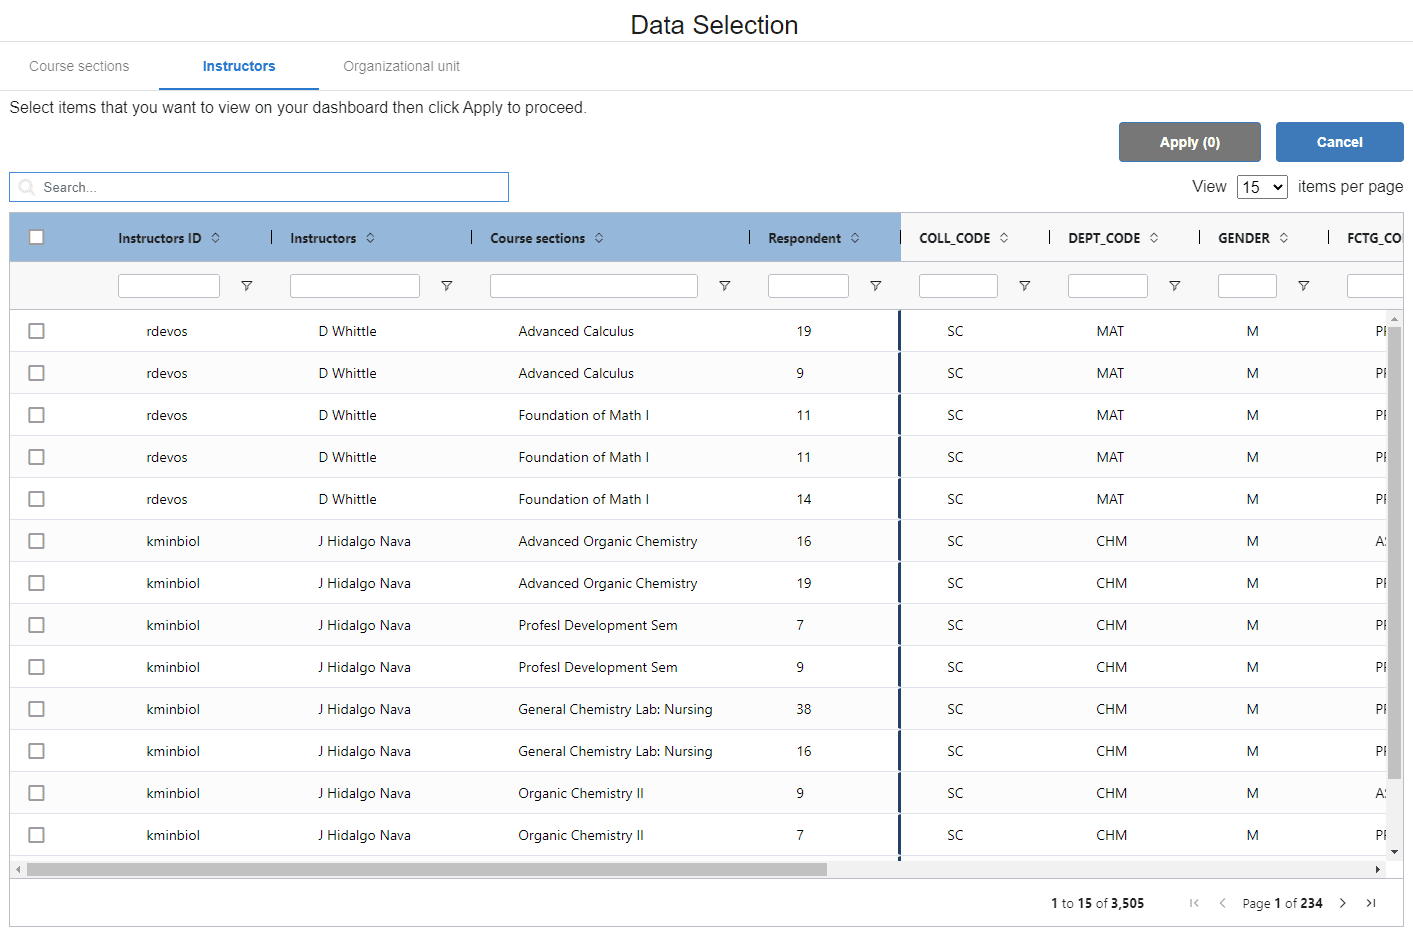
Task: Click the search magnifier icon
Action: point(27,187)
